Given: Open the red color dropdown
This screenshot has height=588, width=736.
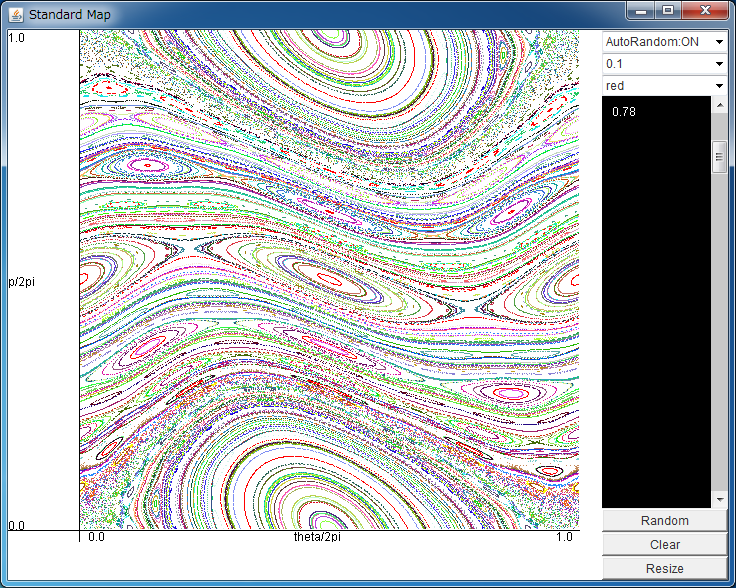Looking at the screenshot, I should [x=665, y=86].
